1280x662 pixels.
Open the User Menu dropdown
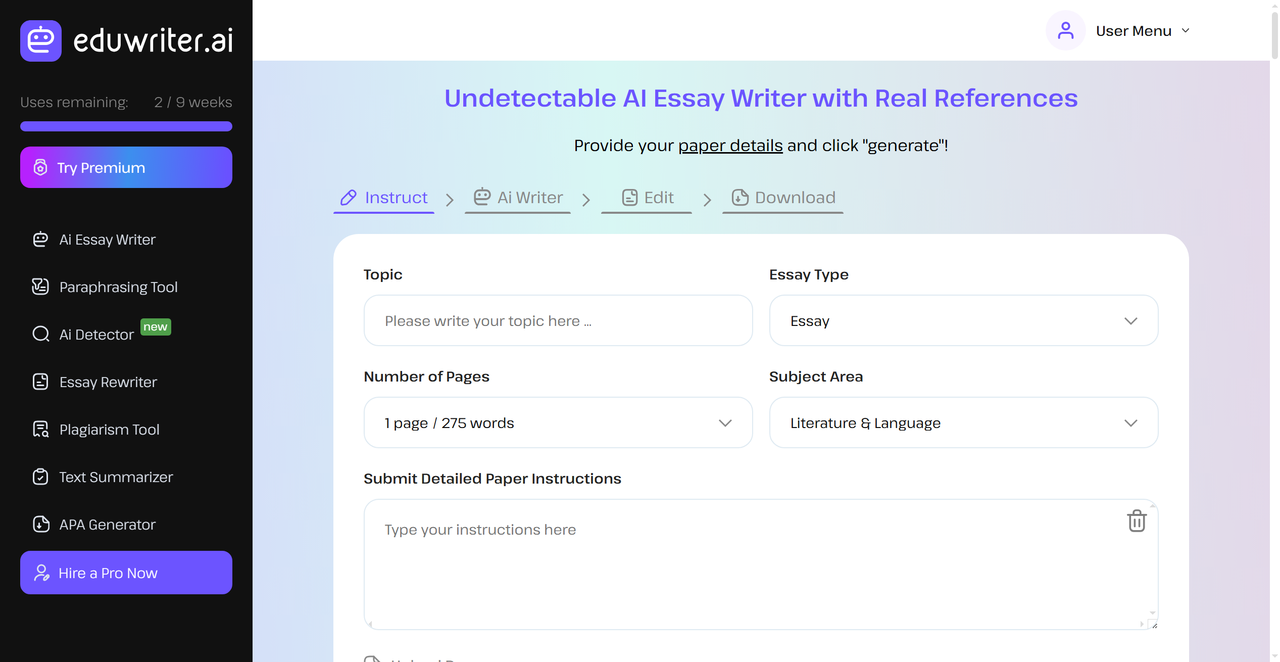coord(1120,30)
